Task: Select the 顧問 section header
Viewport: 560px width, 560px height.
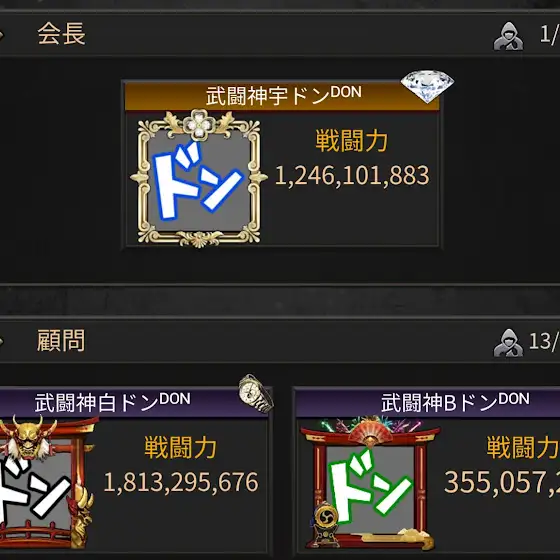Action: (x=280, y=341)
